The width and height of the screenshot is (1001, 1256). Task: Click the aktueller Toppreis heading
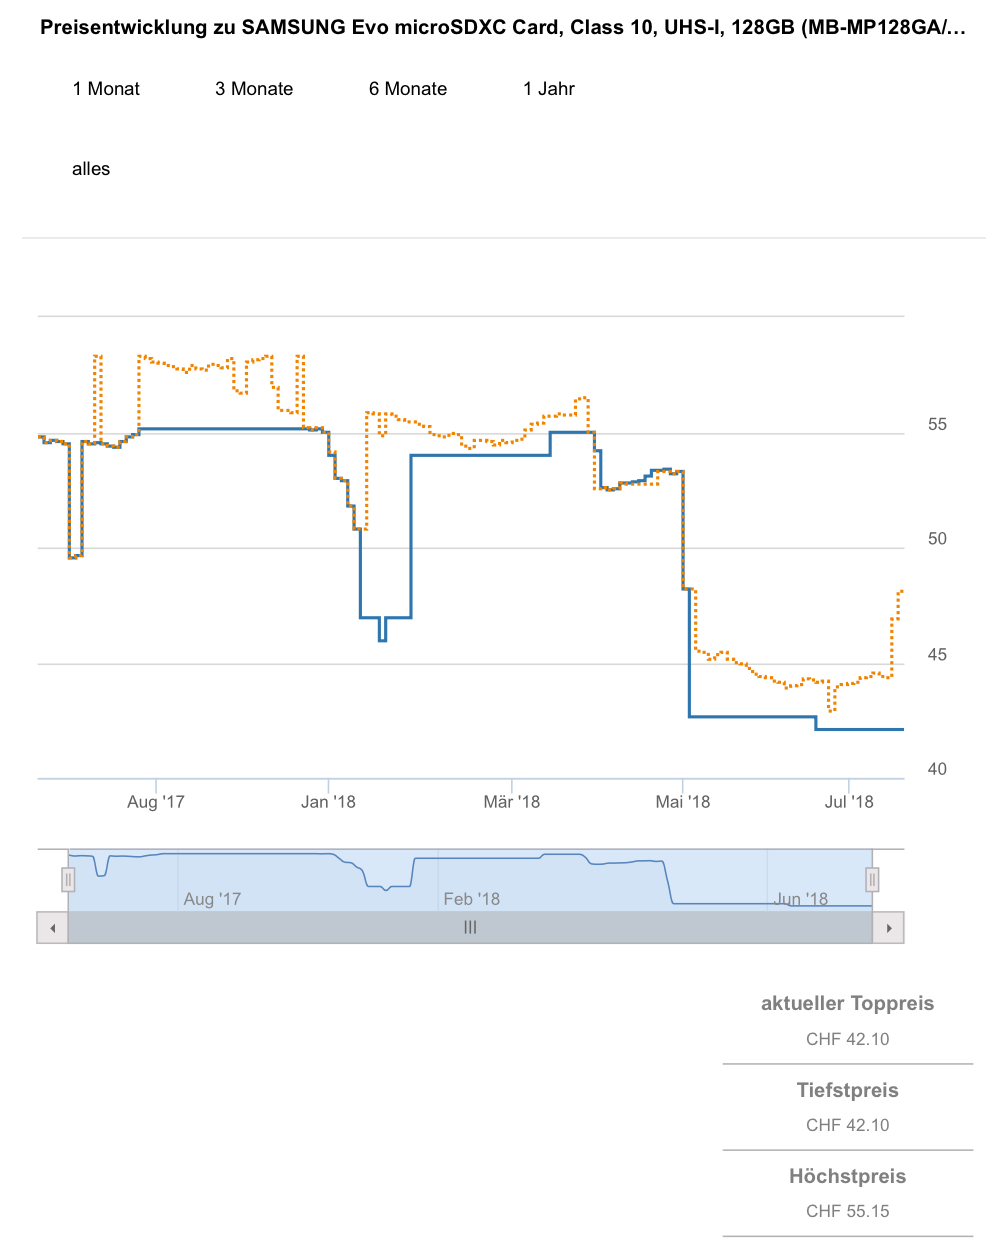[847, 1003]
